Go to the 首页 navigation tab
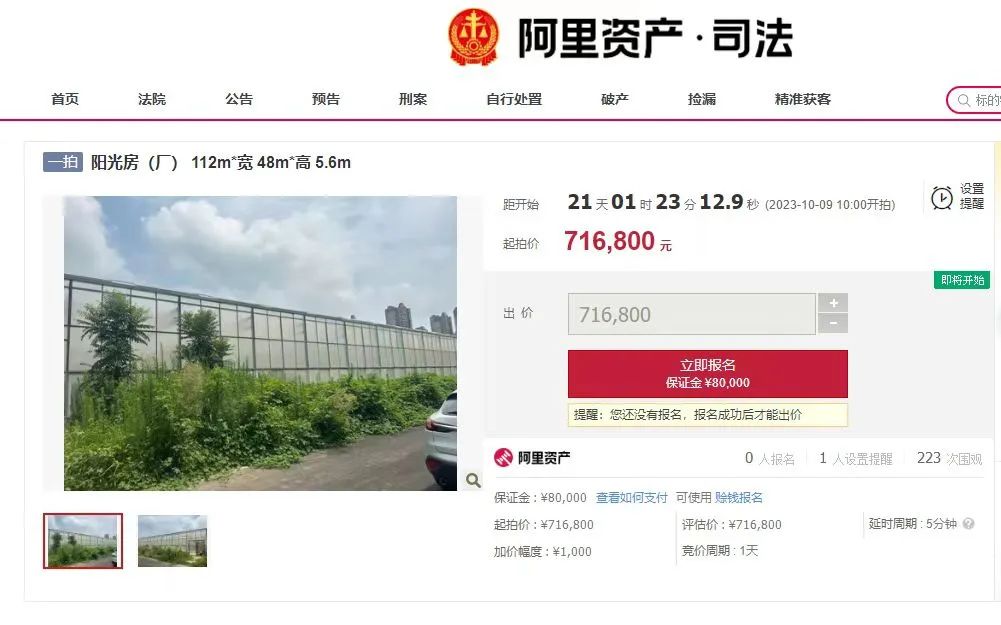The image size is (1001, 625). [65, 99]
